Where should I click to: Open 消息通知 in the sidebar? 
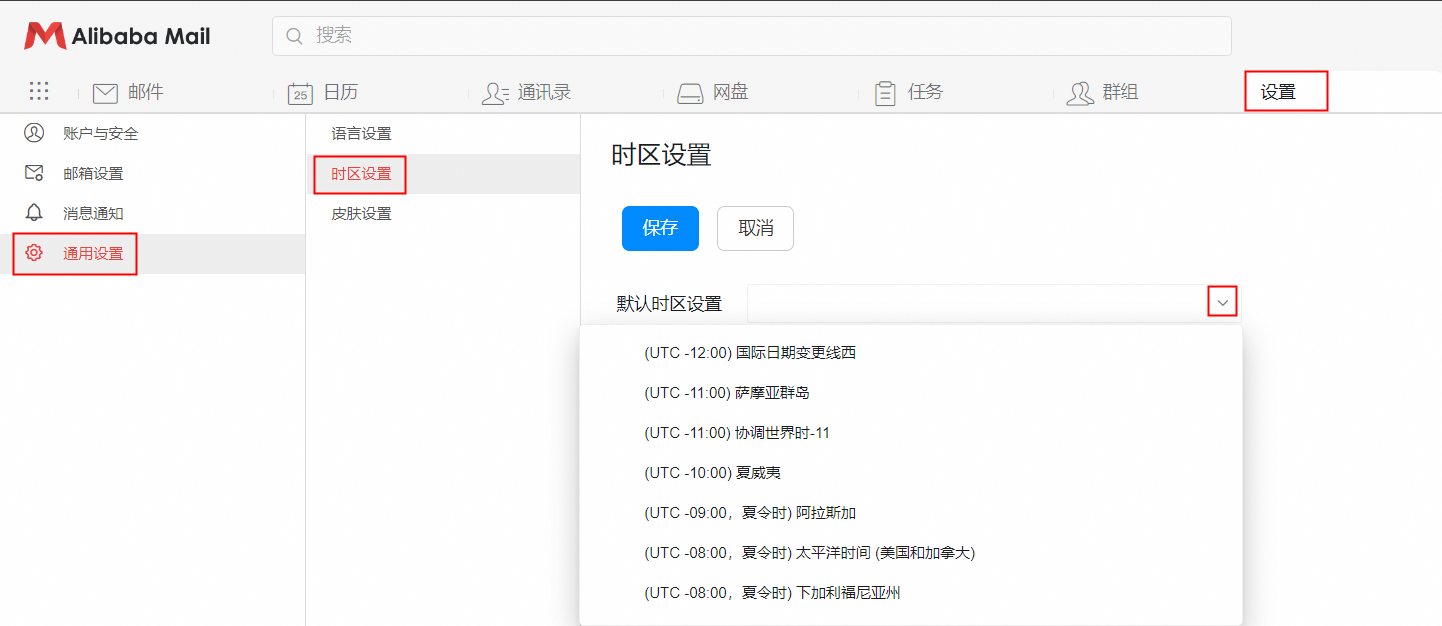(93, 213)
